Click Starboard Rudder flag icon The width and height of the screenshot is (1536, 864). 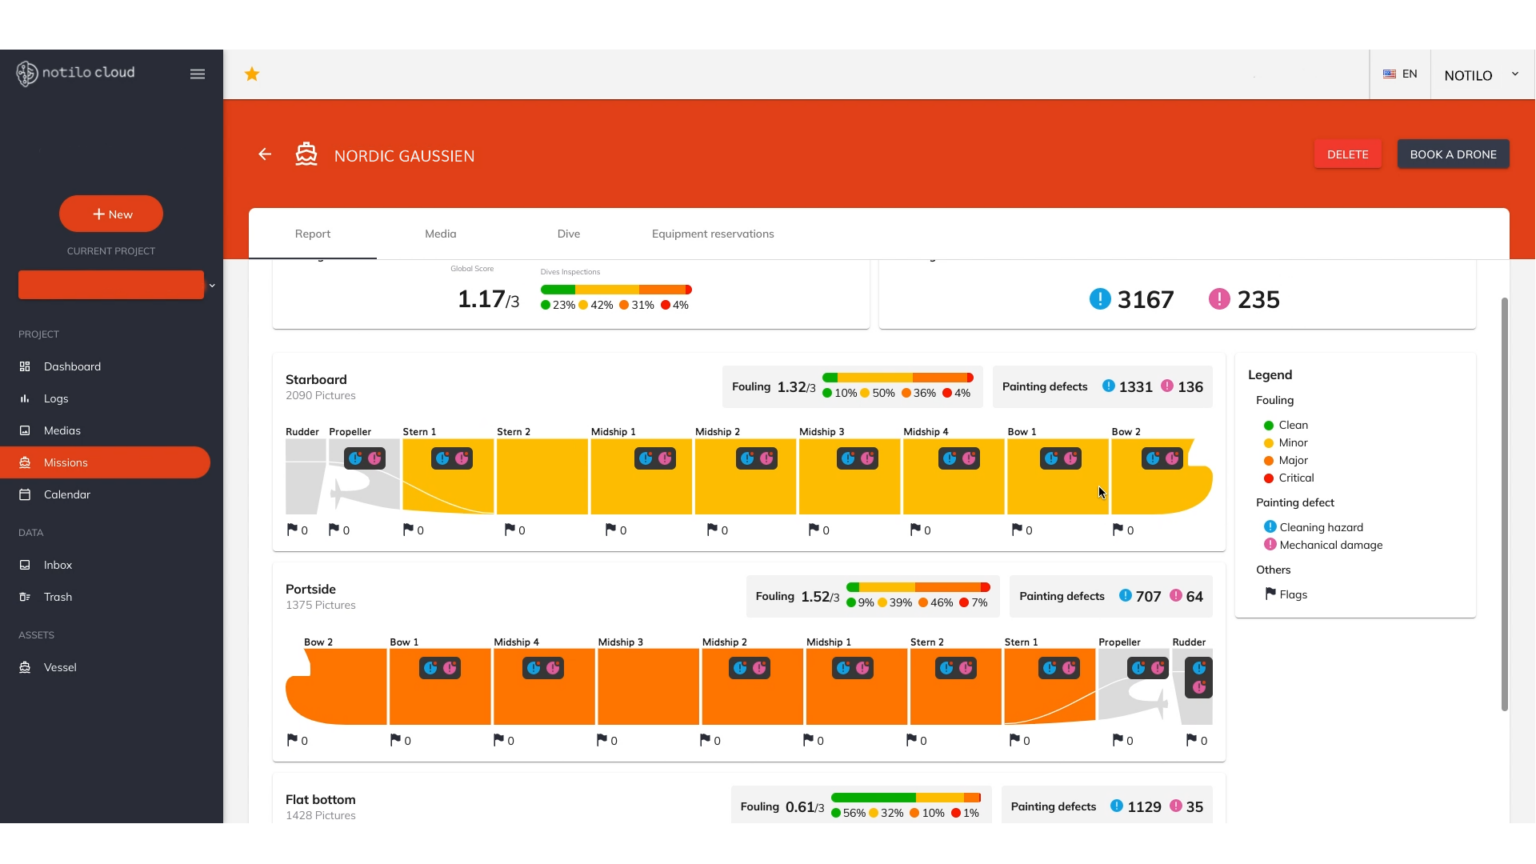click(293, 530)
